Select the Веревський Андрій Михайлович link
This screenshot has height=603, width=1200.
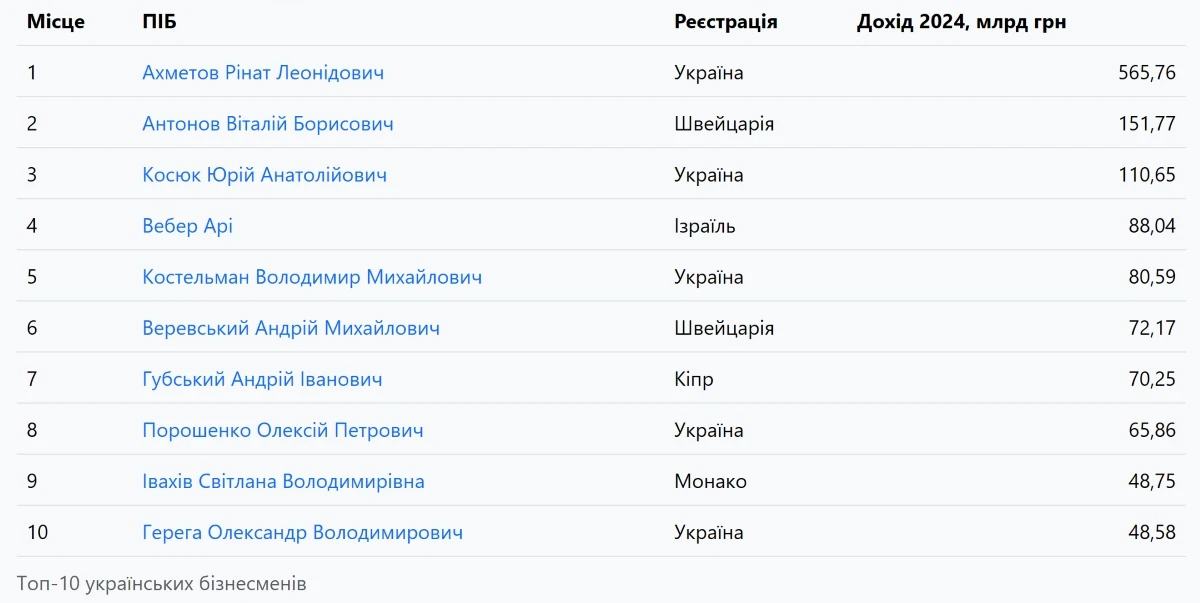tap(291, 328)
